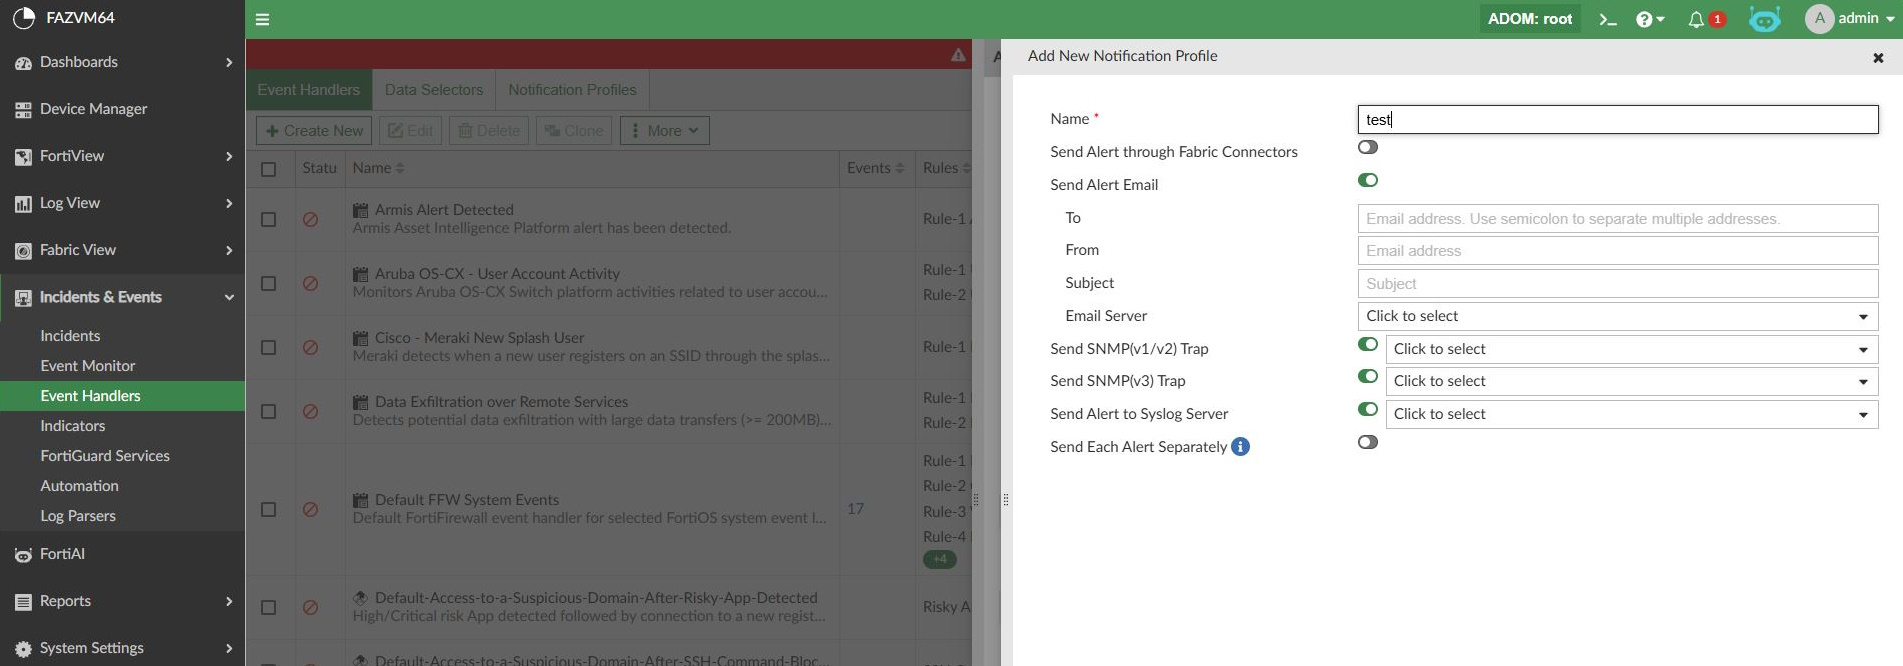Switch to the Data Selectors tab
The width and height of the screenshot is (1903, 666).
coord(434,90)
